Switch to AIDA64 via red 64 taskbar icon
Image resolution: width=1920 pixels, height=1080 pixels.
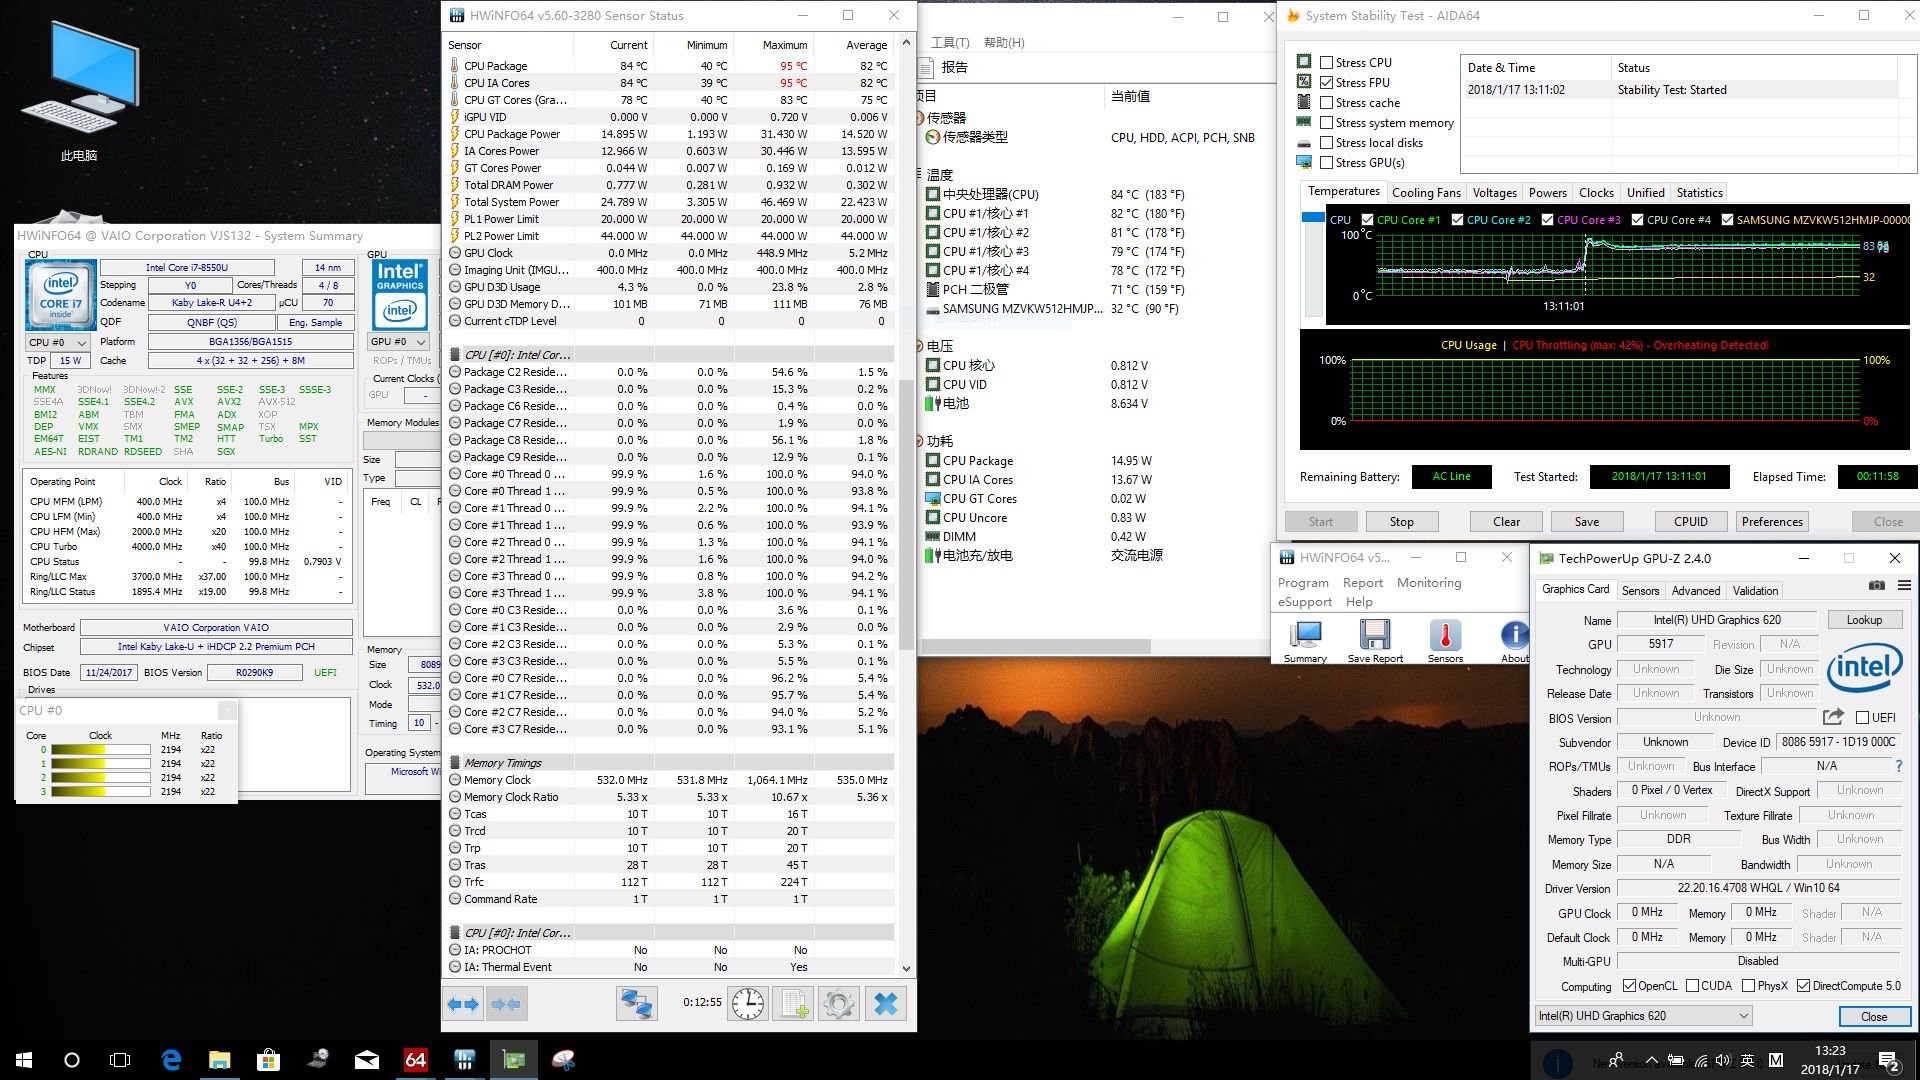(416, 1060)
